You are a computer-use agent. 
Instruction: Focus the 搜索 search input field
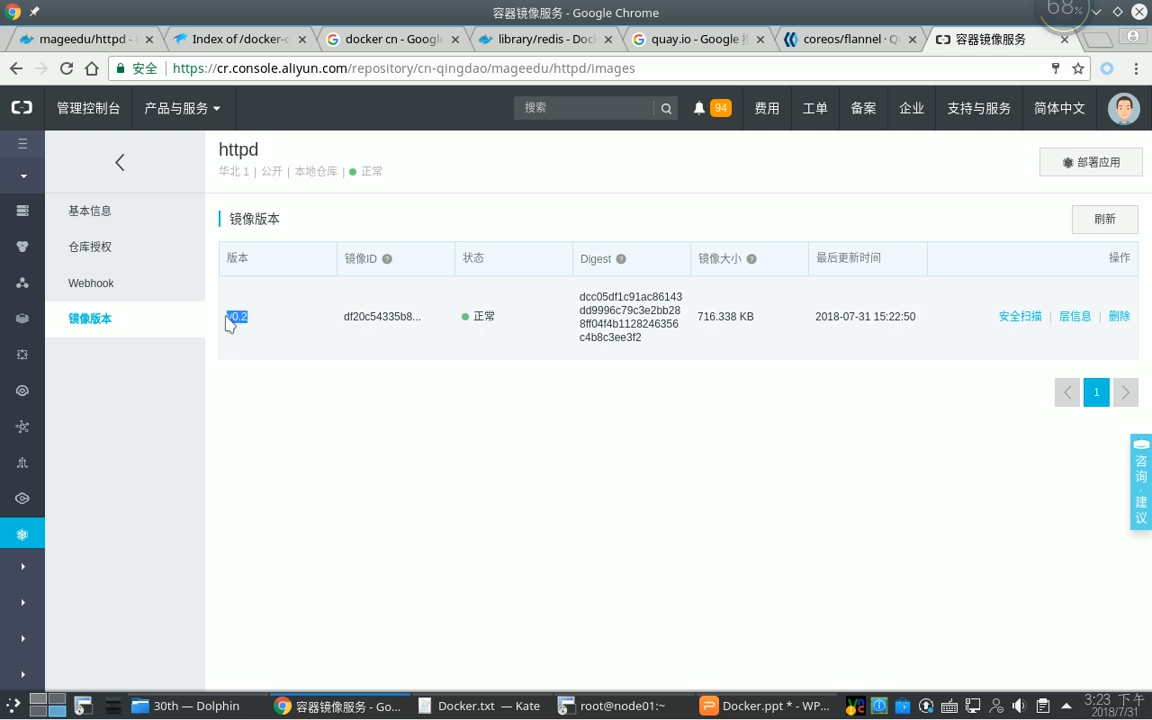[x=583, y=108]
